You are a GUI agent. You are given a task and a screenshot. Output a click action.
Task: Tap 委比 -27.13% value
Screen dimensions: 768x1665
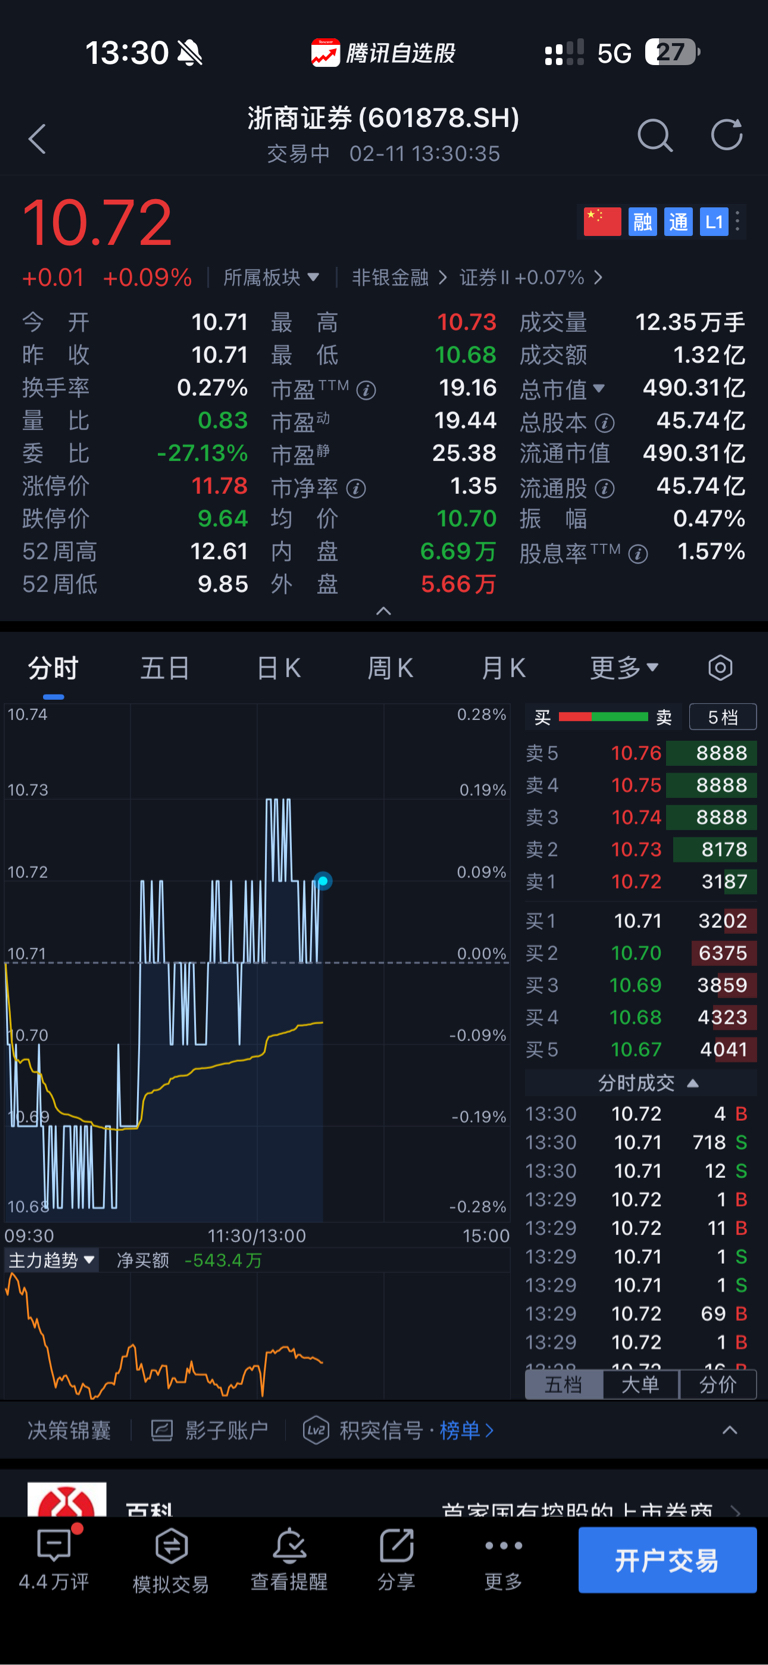tap(202, 453)
